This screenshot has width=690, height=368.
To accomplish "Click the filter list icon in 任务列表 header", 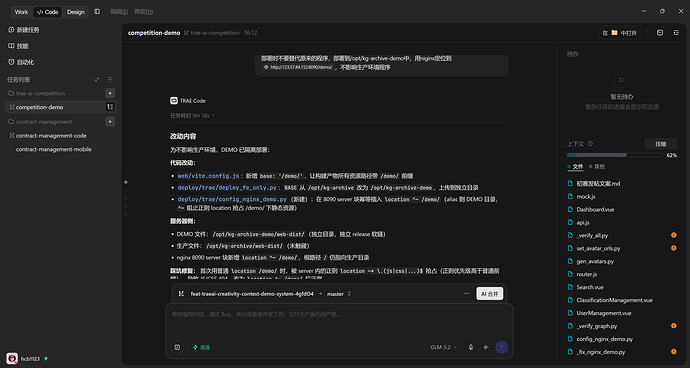I will click(110, 80).
